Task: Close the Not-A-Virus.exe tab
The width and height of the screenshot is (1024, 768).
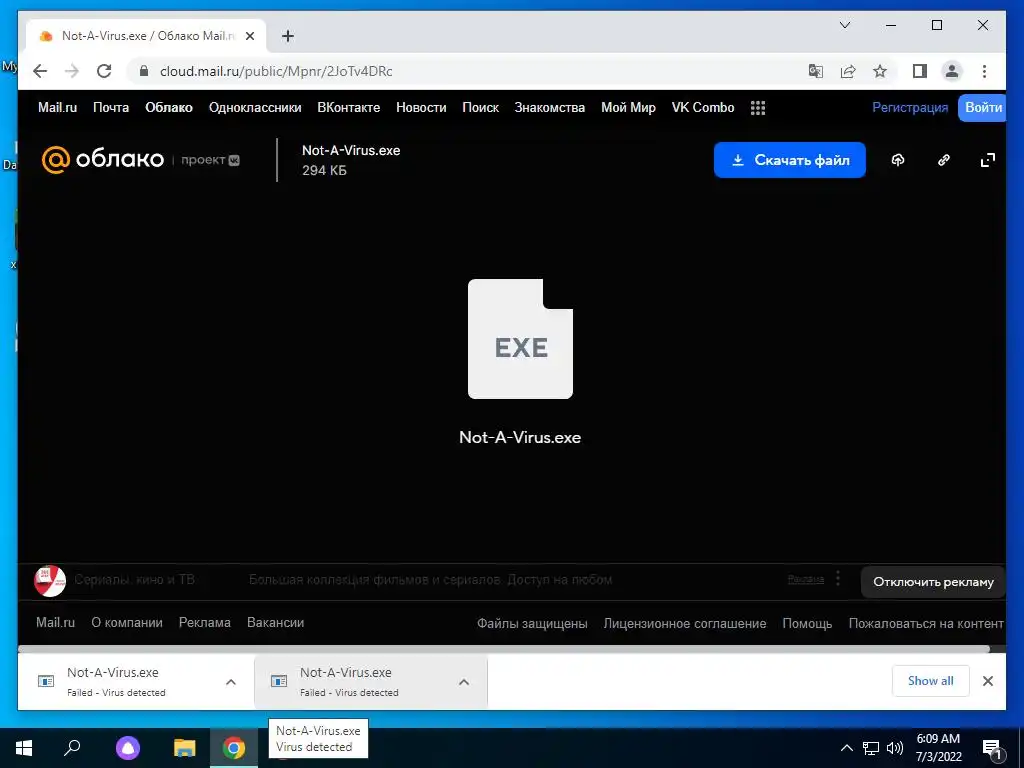Action: [x=250, y=37]
